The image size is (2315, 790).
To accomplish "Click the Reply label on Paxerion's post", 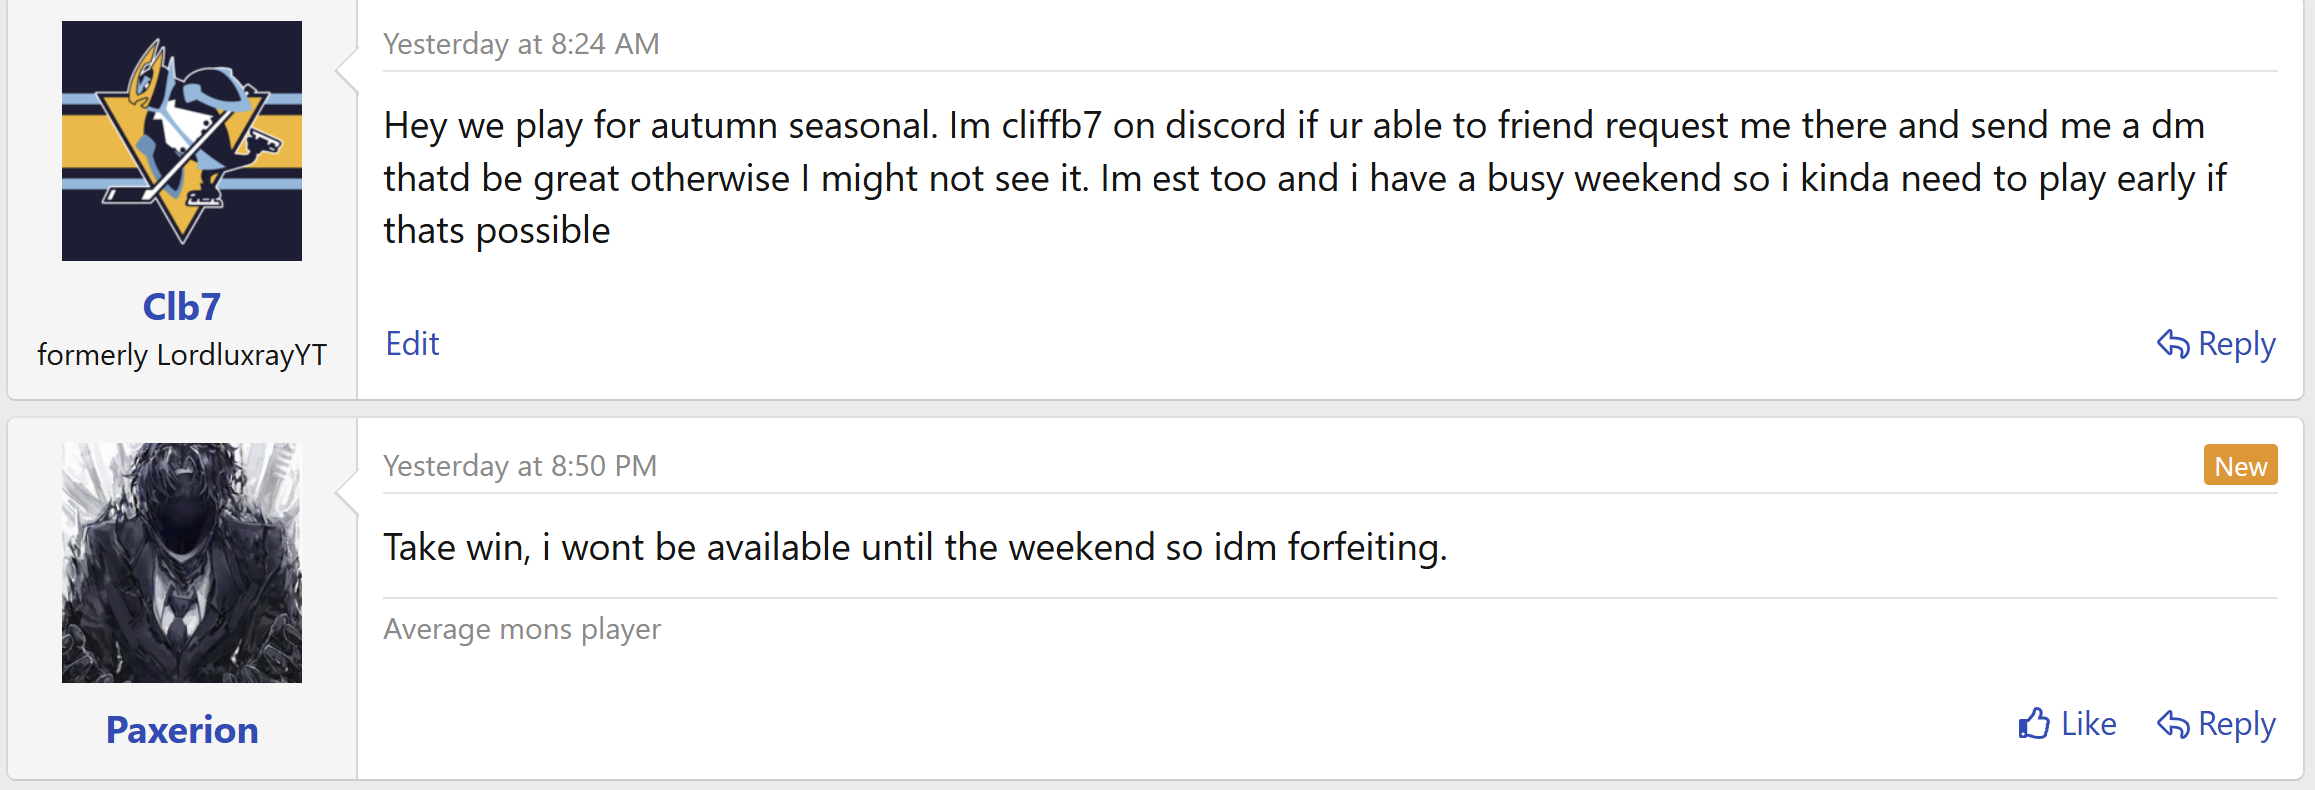I will (2236, 723).
